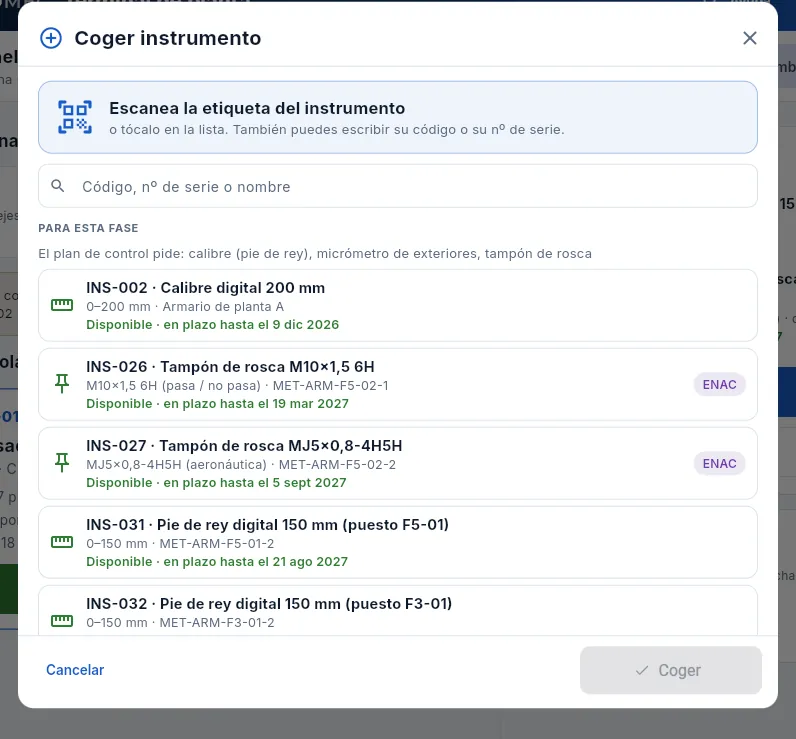Click the status 'en plazo hasta el 21 ago 2027'
The height and width of the screenshot is (739, 796).
pos(255,562)
